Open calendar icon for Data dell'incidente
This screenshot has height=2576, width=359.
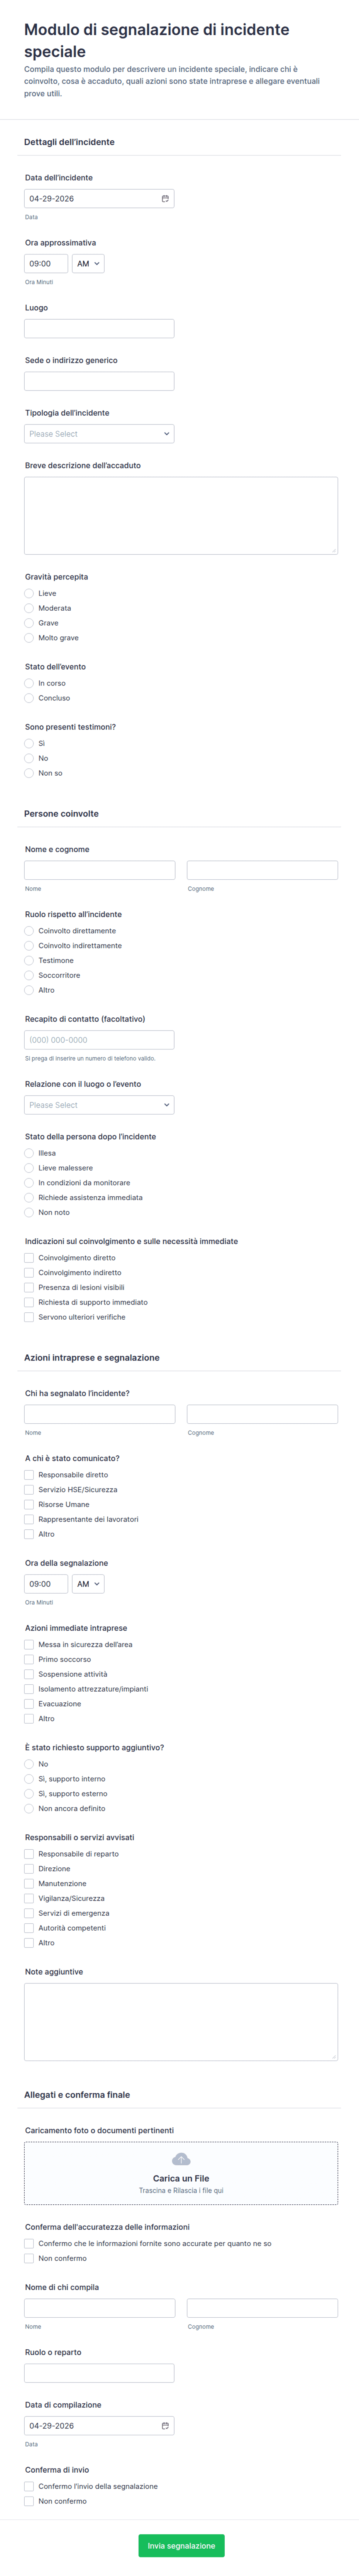pyautogui.click(x=165, y=199)
